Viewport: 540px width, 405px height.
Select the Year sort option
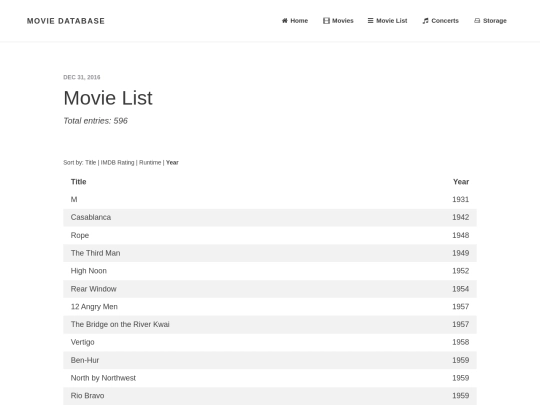[172, 163]
